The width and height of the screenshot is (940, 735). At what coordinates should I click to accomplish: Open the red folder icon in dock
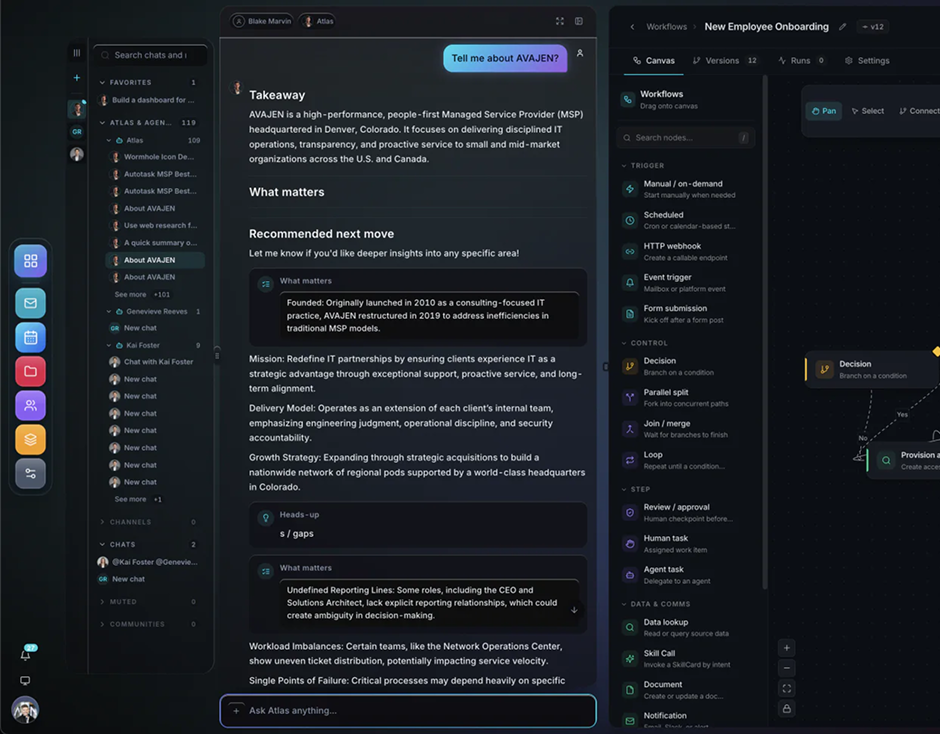[31, 372]
